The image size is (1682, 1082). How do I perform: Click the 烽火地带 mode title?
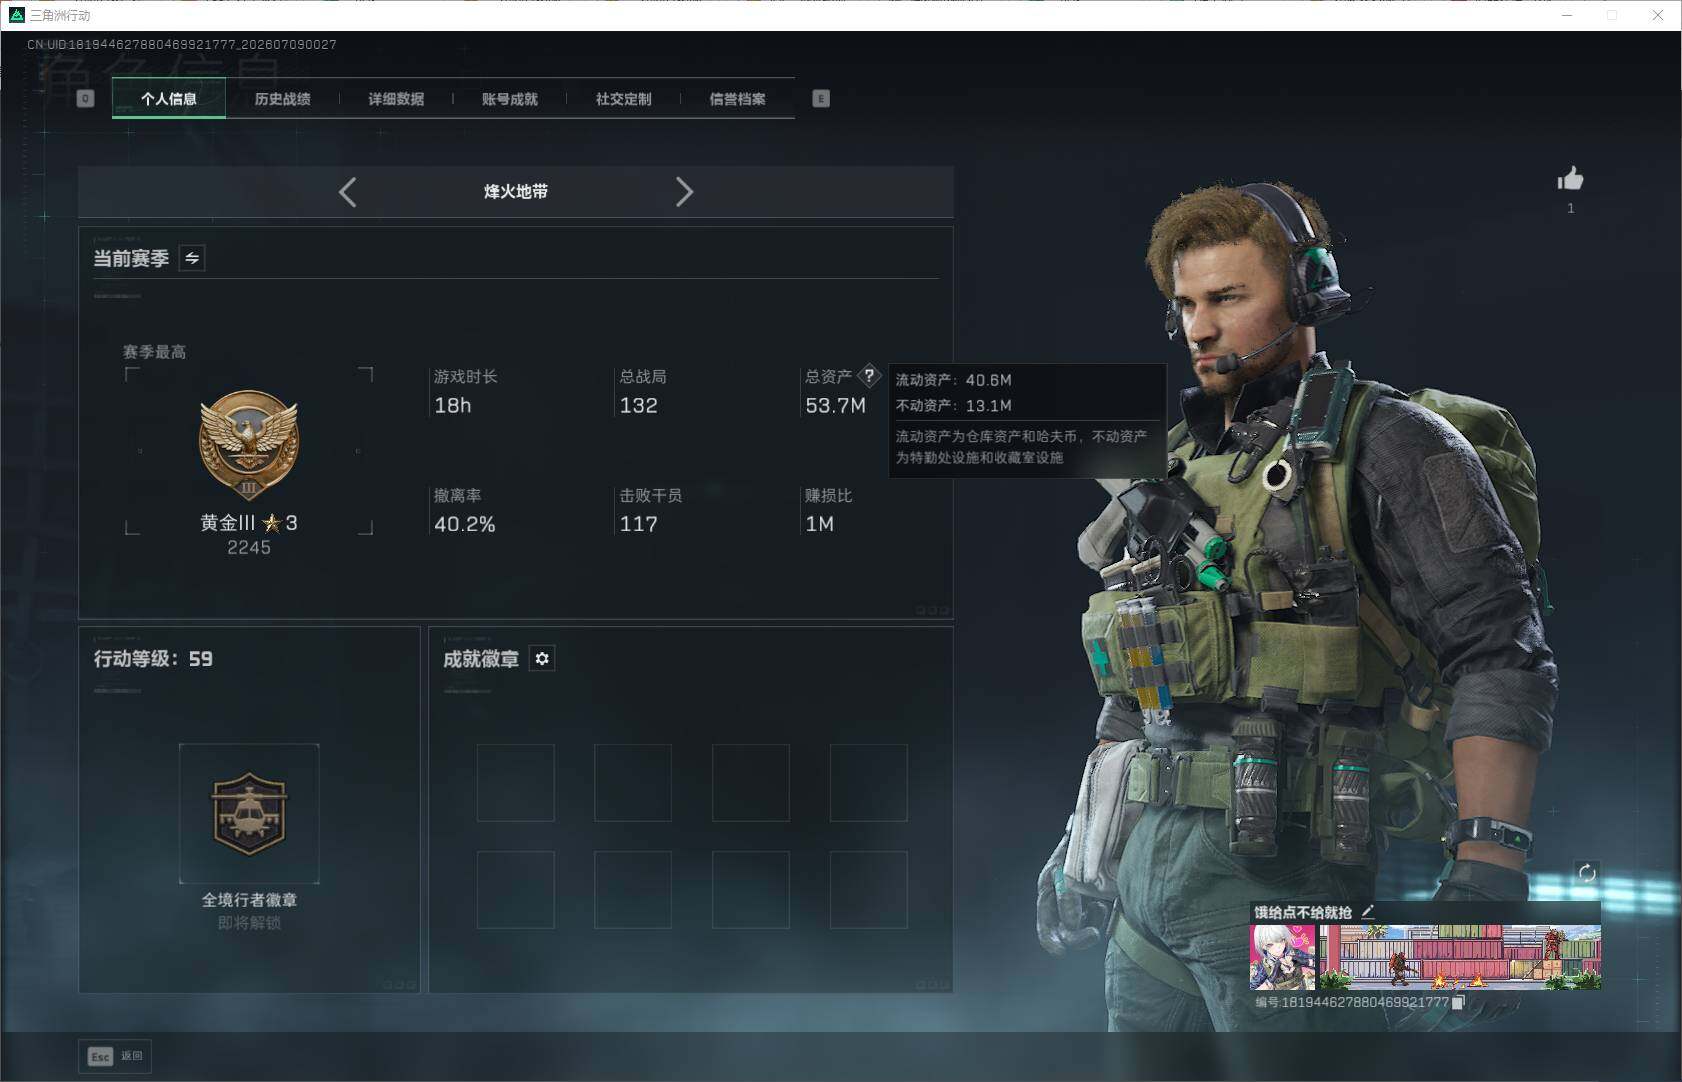coord(516,191)
